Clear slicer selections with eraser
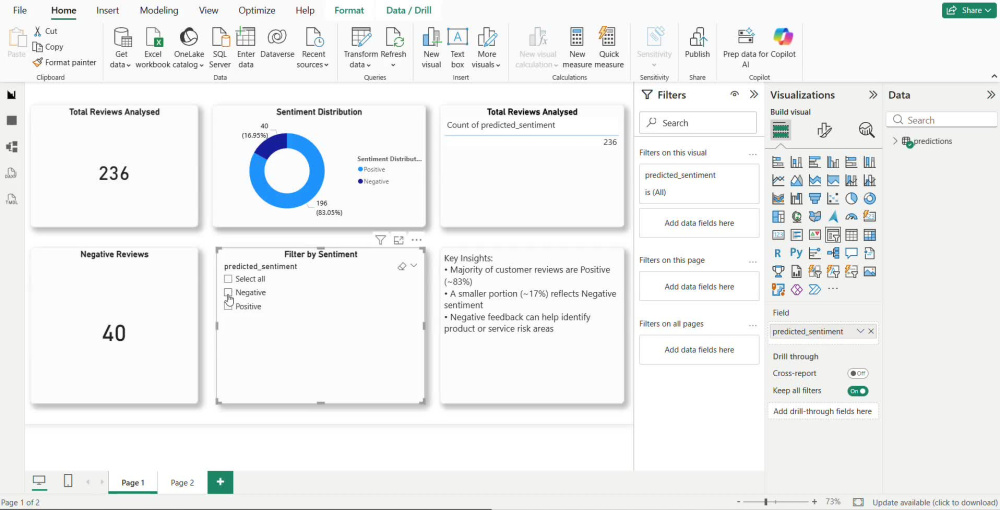Viewport: 1000px width, 510px height. [x=401, y=266]
